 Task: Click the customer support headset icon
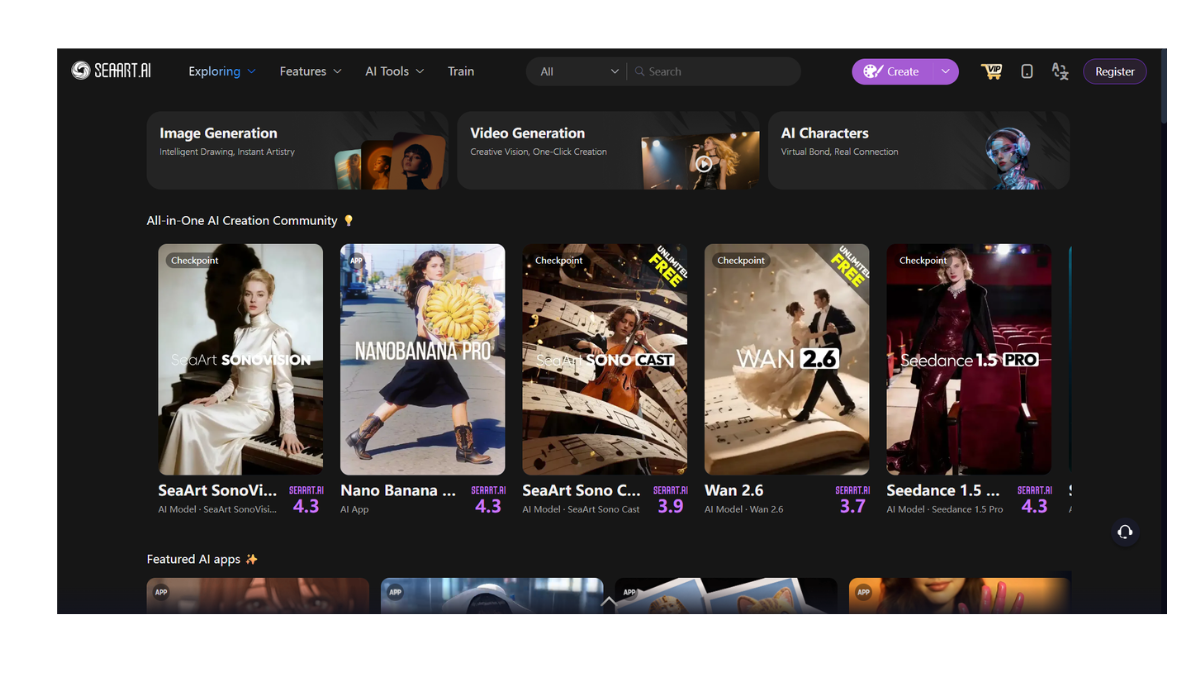pos(1125,532)
